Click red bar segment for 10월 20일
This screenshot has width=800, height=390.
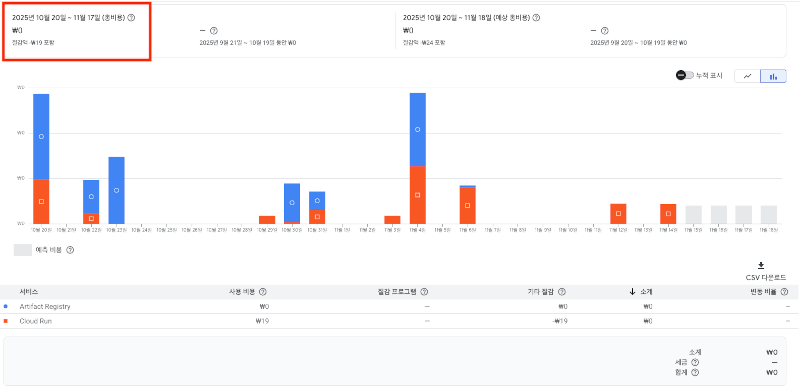click(x=41, y=202)
